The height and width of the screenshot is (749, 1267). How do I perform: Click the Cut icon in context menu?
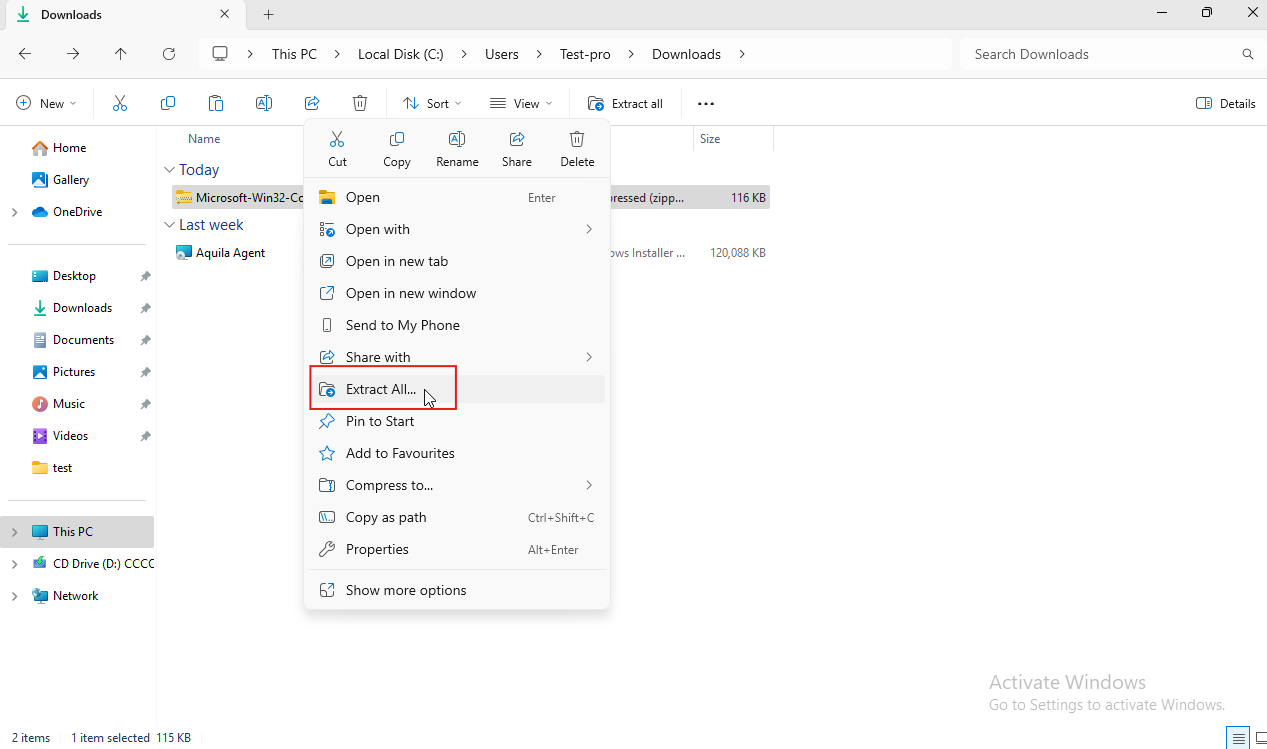[337, 139]
